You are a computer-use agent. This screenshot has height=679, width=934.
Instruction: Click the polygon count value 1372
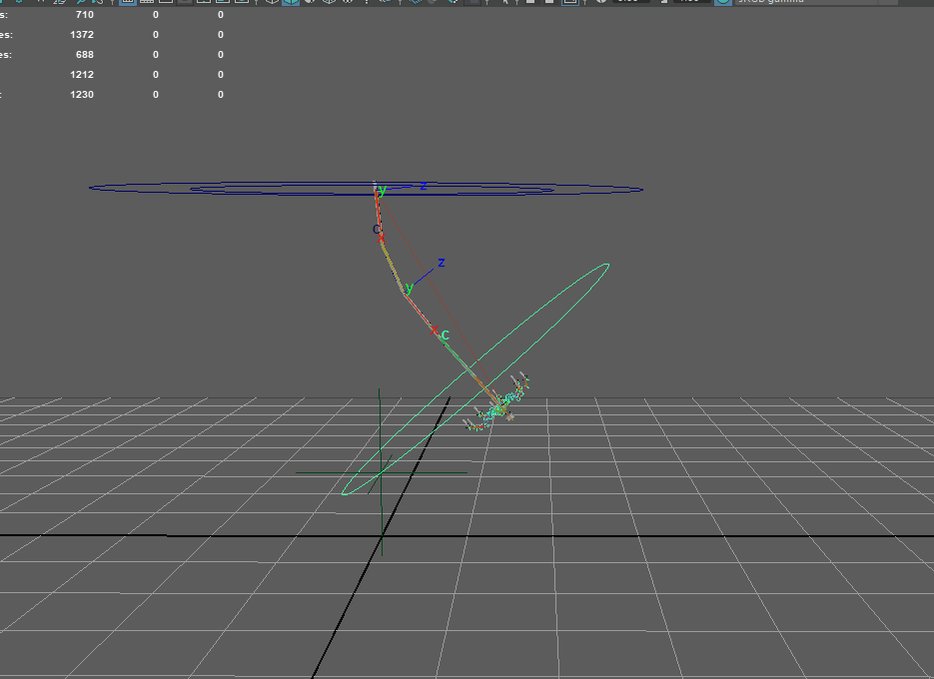(x=82, y=35)
